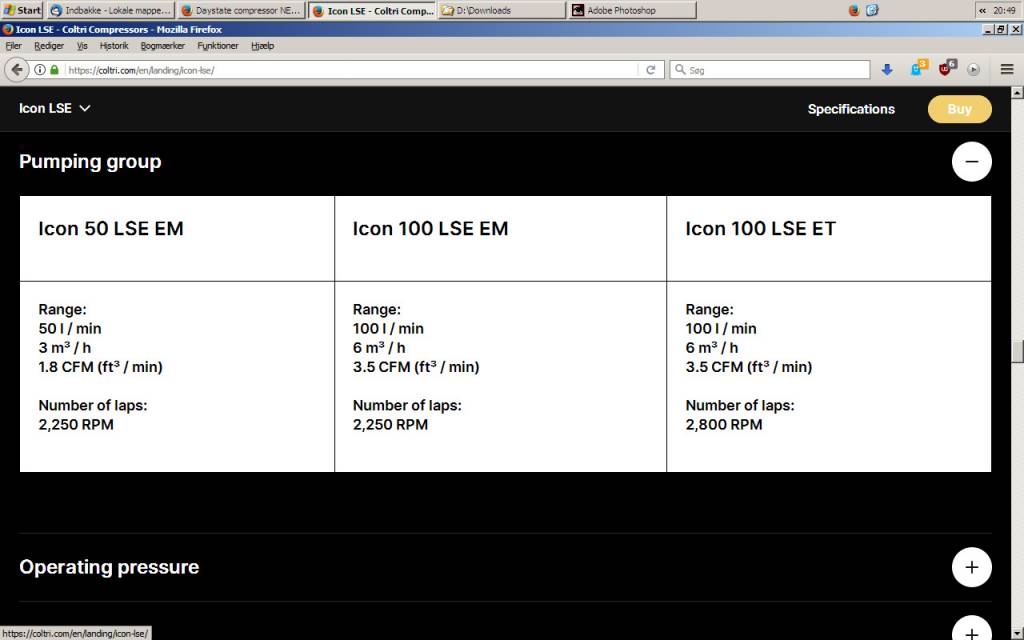The width and height of the screenshot is (1024, 640).
Task: Click "100 l / min" under Icon 100 LSE ET
Action: [721, 328]
